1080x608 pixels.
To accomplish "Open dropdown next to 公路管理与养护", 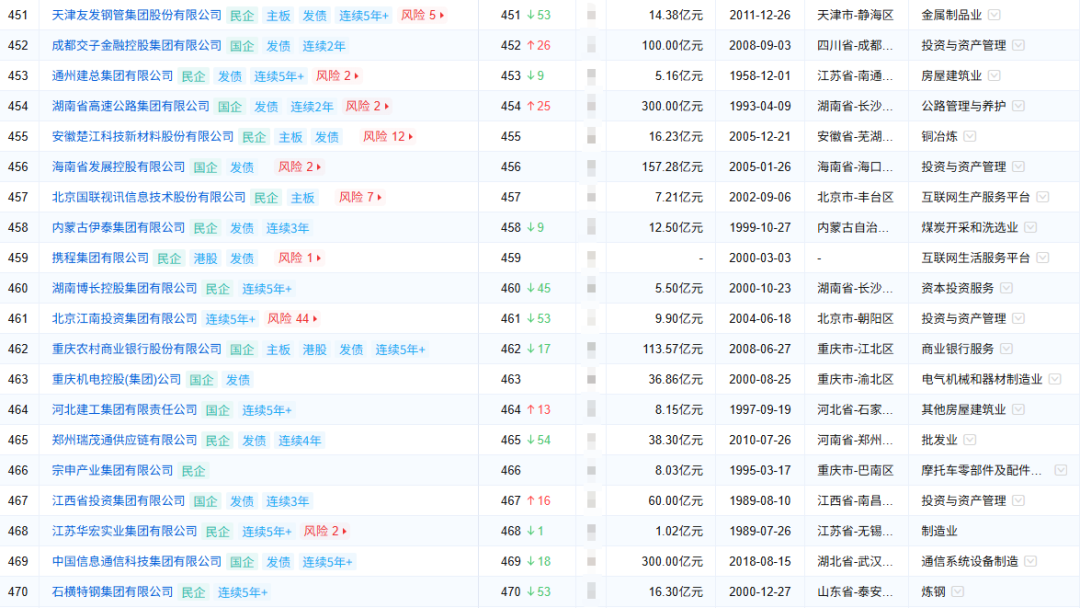I will click(x=1019, y=106).
